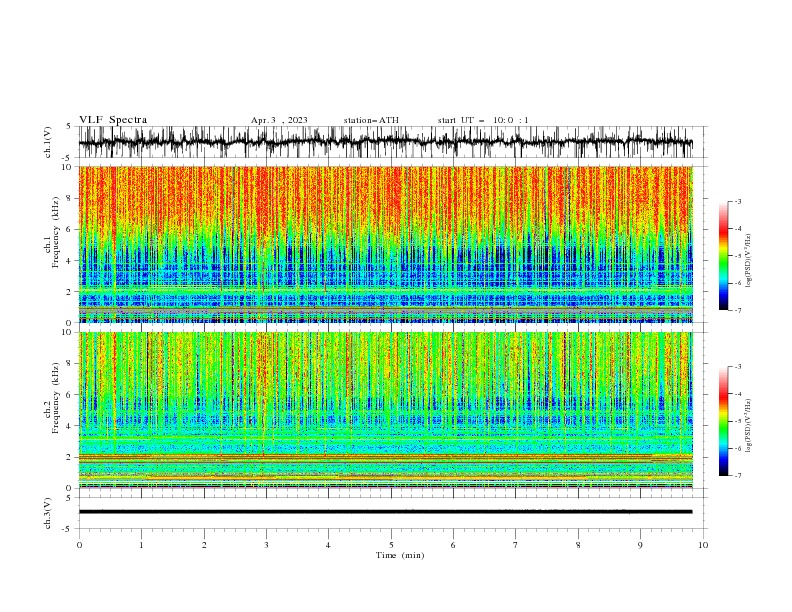Click the upper PSD color bar
The image size is (792, 612).
coord(723,256)
